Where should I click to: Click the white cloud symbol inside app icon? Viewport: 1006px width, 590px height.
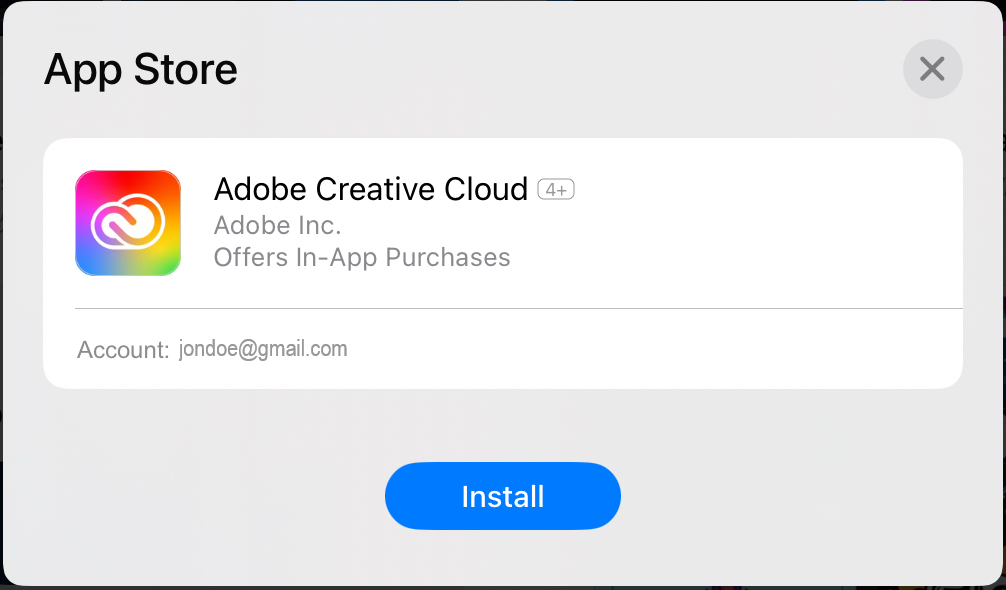(x=128, y=224)
